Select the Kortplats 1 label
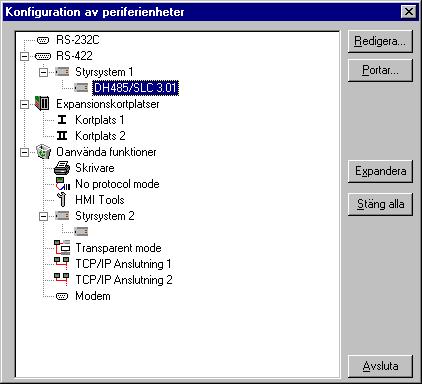The width and height of the screenshot is (422, 384). (x=100, y=120)
